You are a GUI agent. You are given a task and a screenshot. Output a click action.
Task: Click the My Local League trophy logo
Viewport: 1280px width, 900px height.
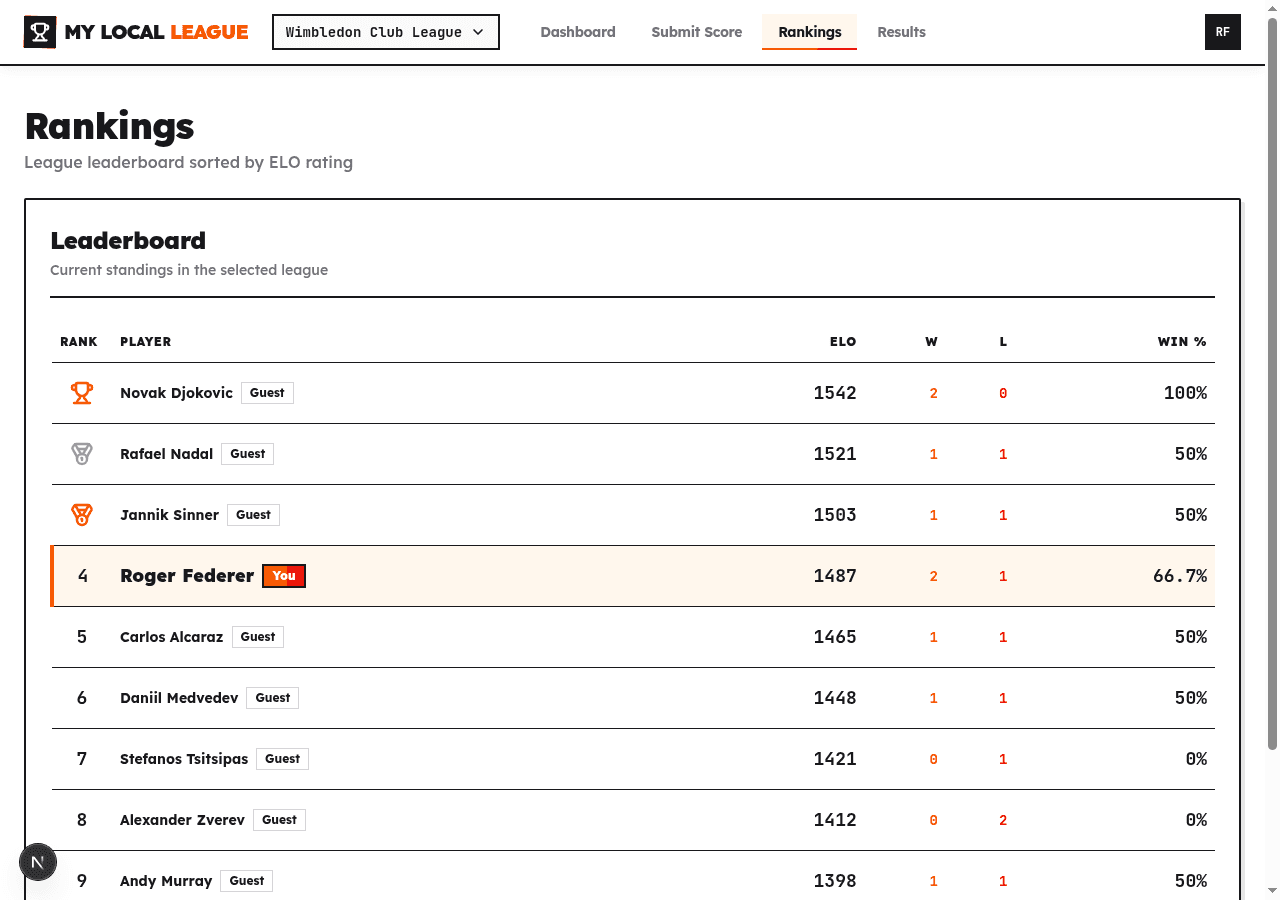(x=39, y=31)
